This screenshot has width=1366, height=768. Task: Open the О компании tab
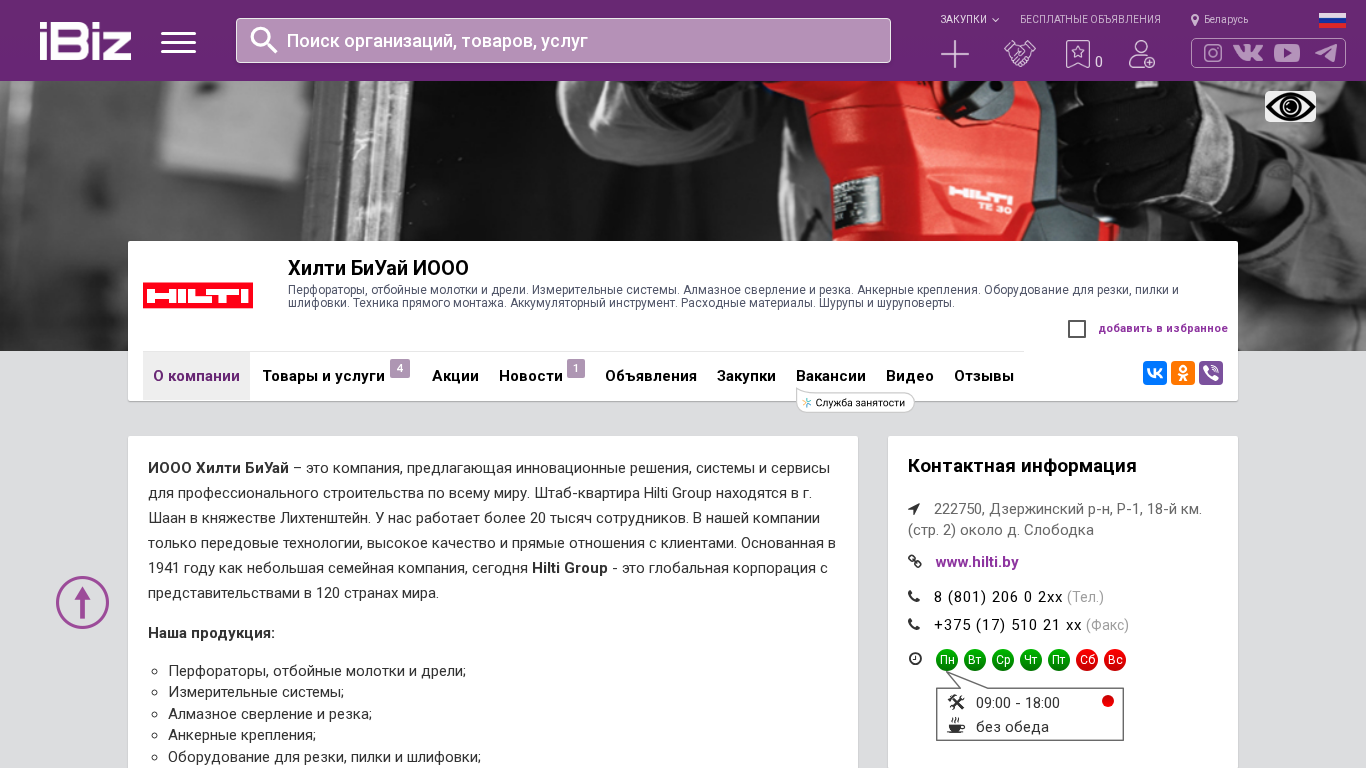tap(196, 376)
